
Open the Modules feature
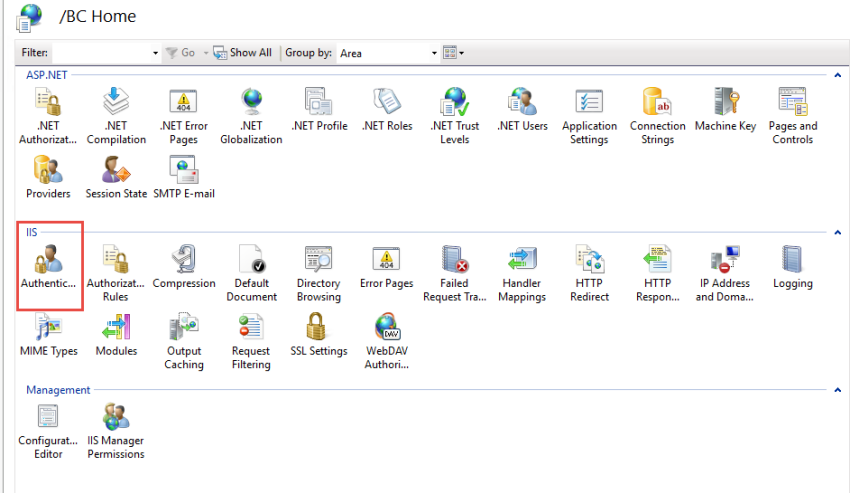[116, 335]
